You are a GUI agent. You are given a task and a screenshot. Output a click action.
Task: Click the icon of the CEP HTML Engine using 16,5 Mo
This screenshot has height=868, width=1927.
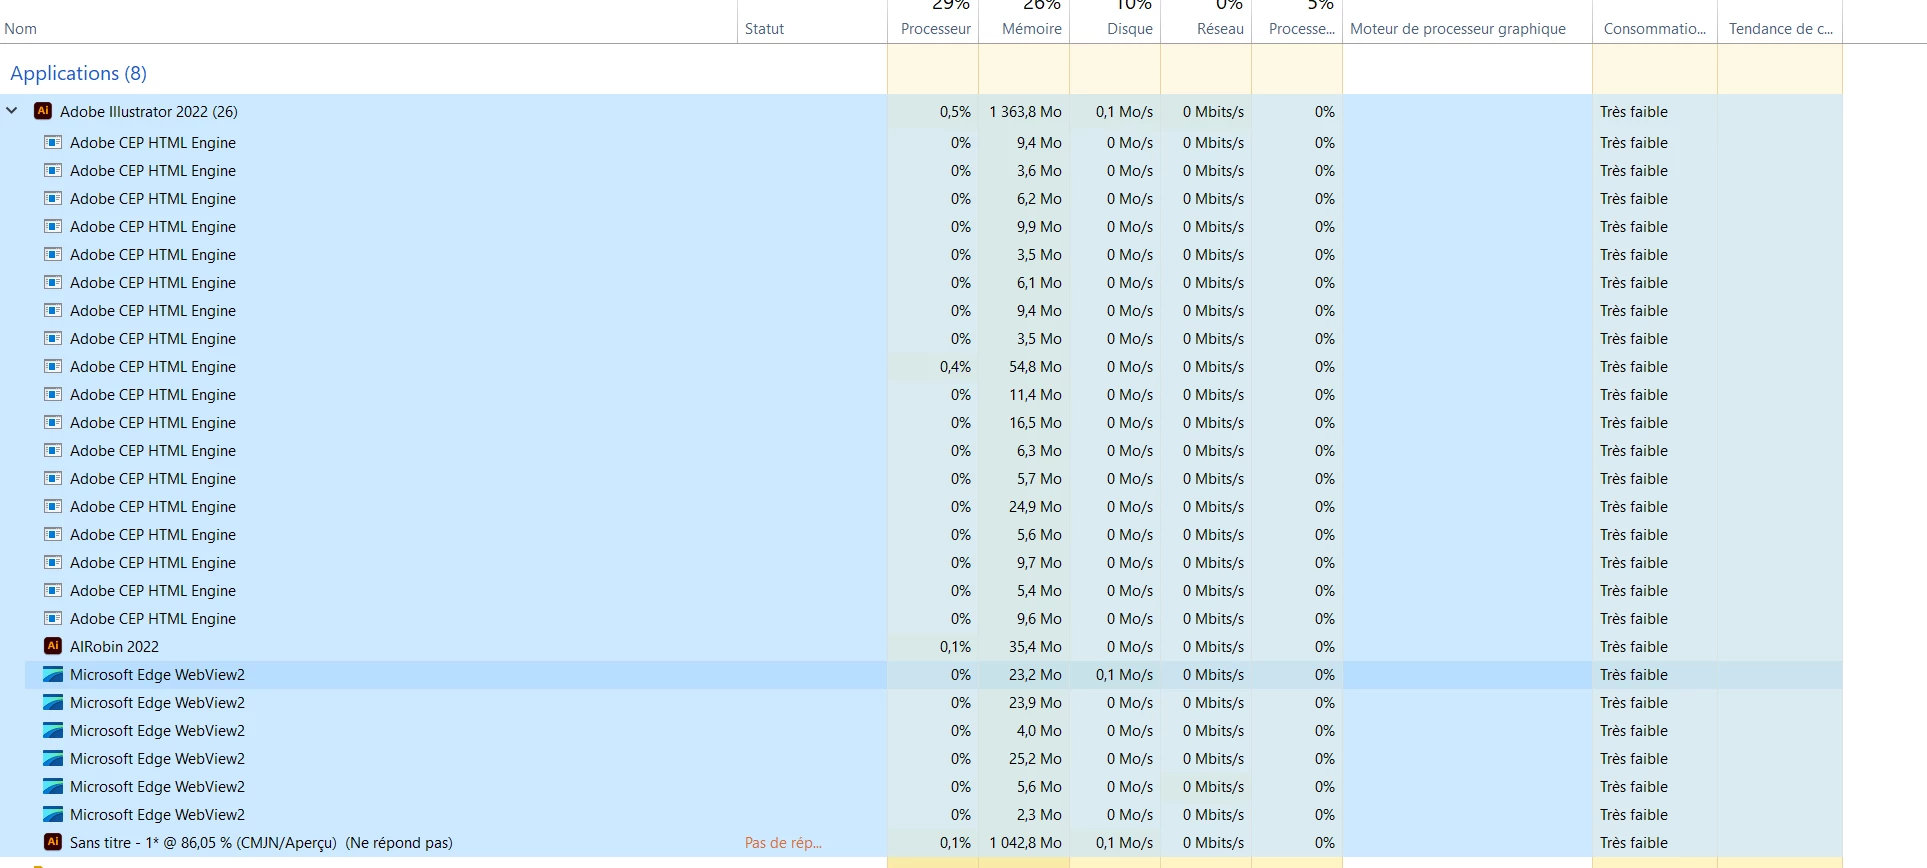click(53, 422)
